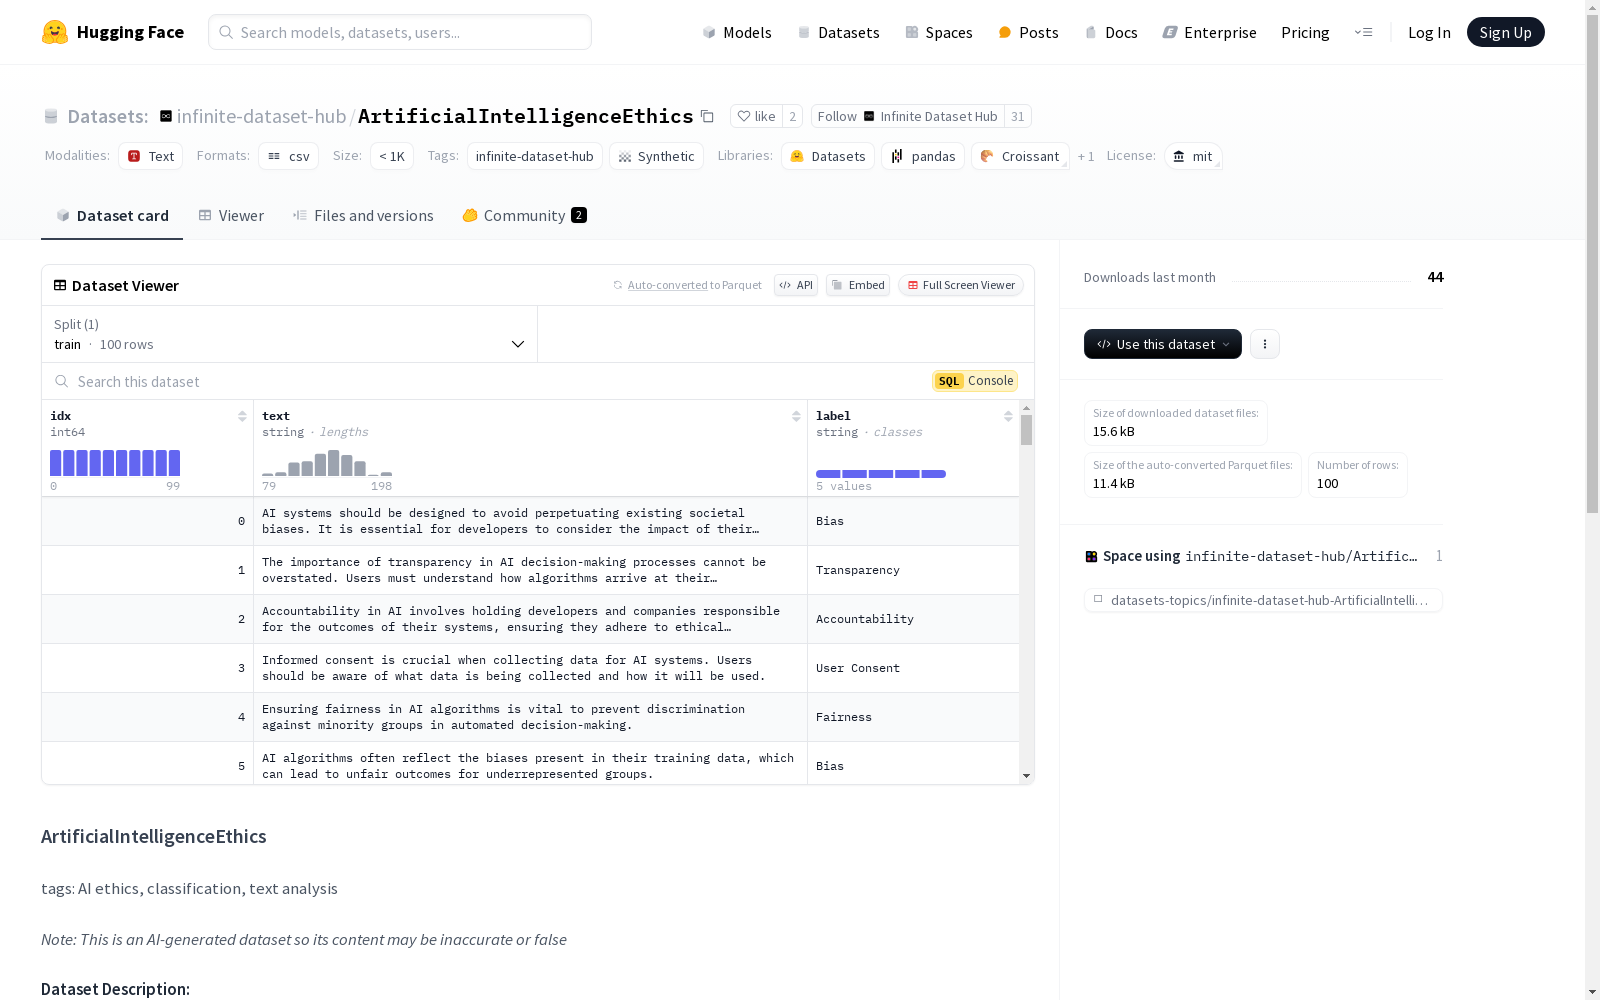Follow Infinite Dataset Hub
The width and height of the screenshot is (1600, 1000).
tap(908, 116)
